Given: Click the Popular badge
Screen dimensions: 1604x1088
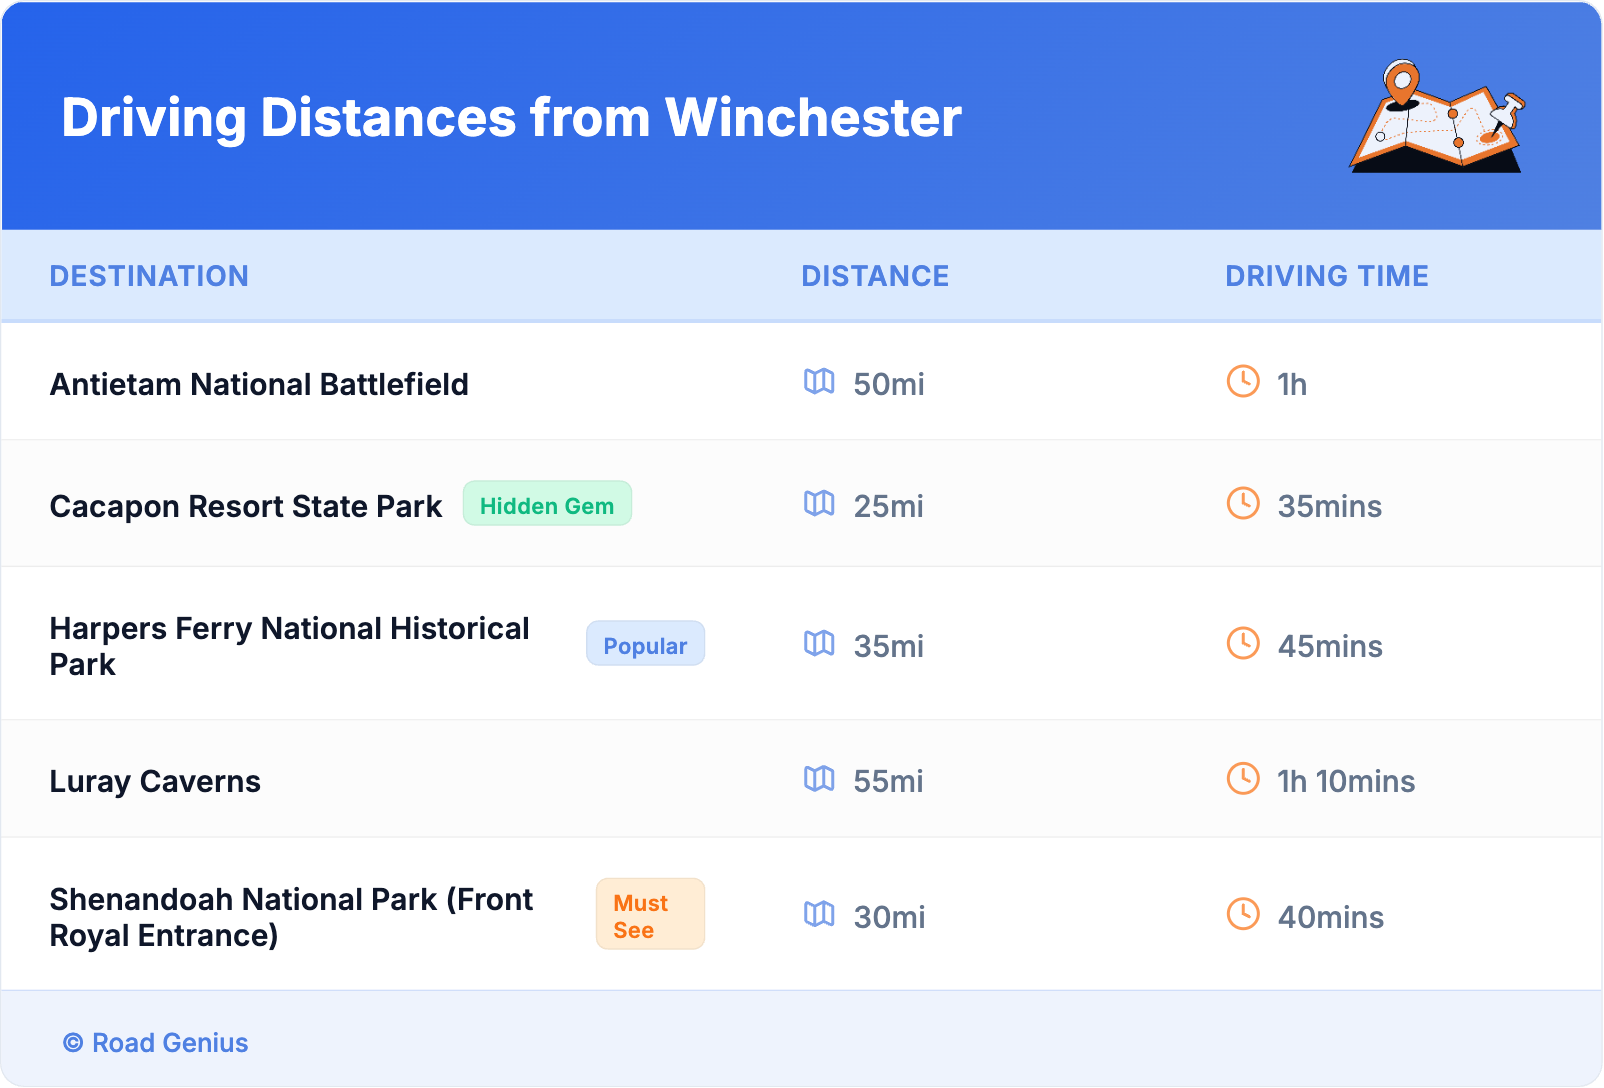Looking at the screenshot, I should pyautogui.click(x=645, y=645).
